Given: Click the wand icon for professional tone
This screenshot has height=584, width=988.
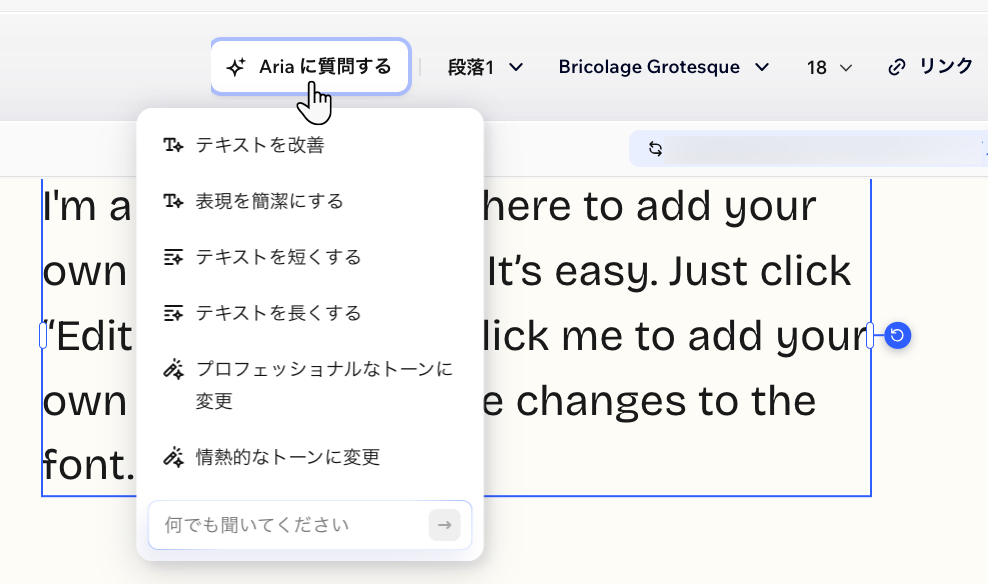Looking at the screenshot, I should (171, 368).
